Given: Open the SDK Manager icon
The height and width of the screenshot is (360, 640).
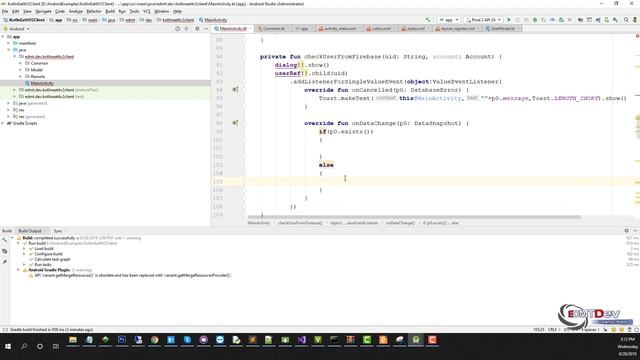Looking at the screenshot, I should click(615, 20).
